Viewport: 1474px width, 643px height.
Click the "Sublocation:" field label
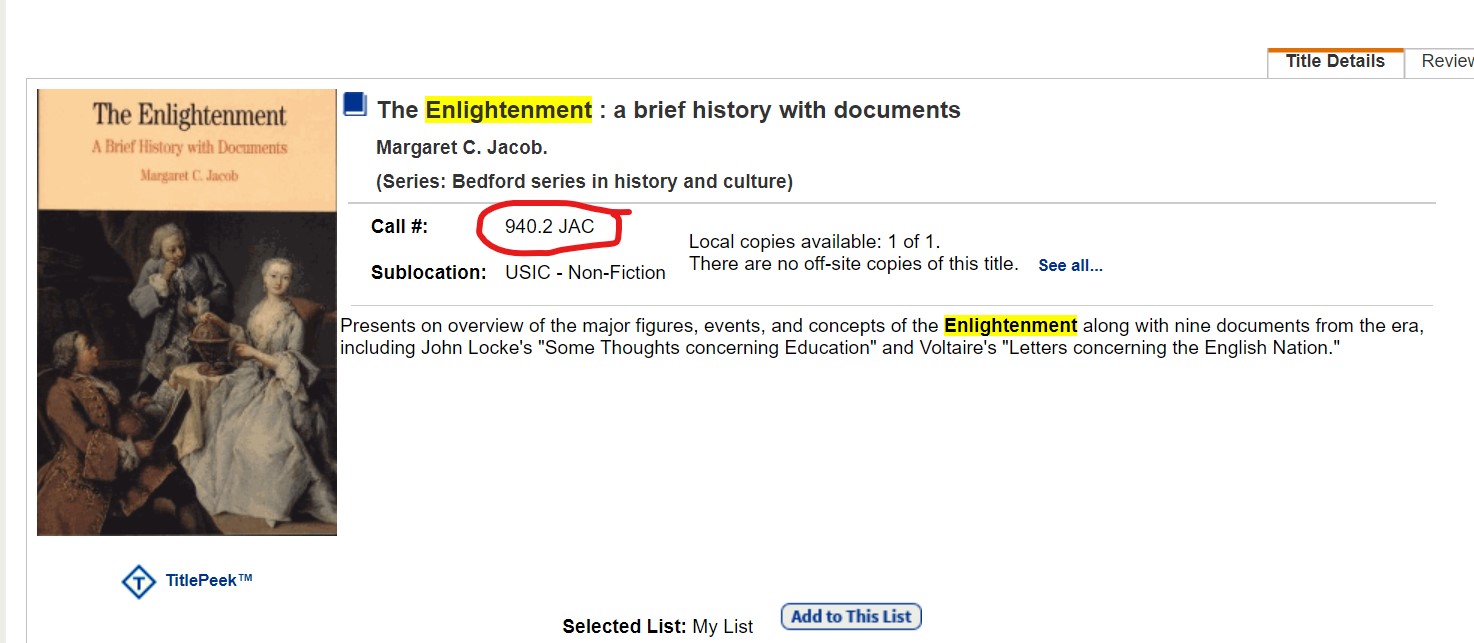(428, 273)
